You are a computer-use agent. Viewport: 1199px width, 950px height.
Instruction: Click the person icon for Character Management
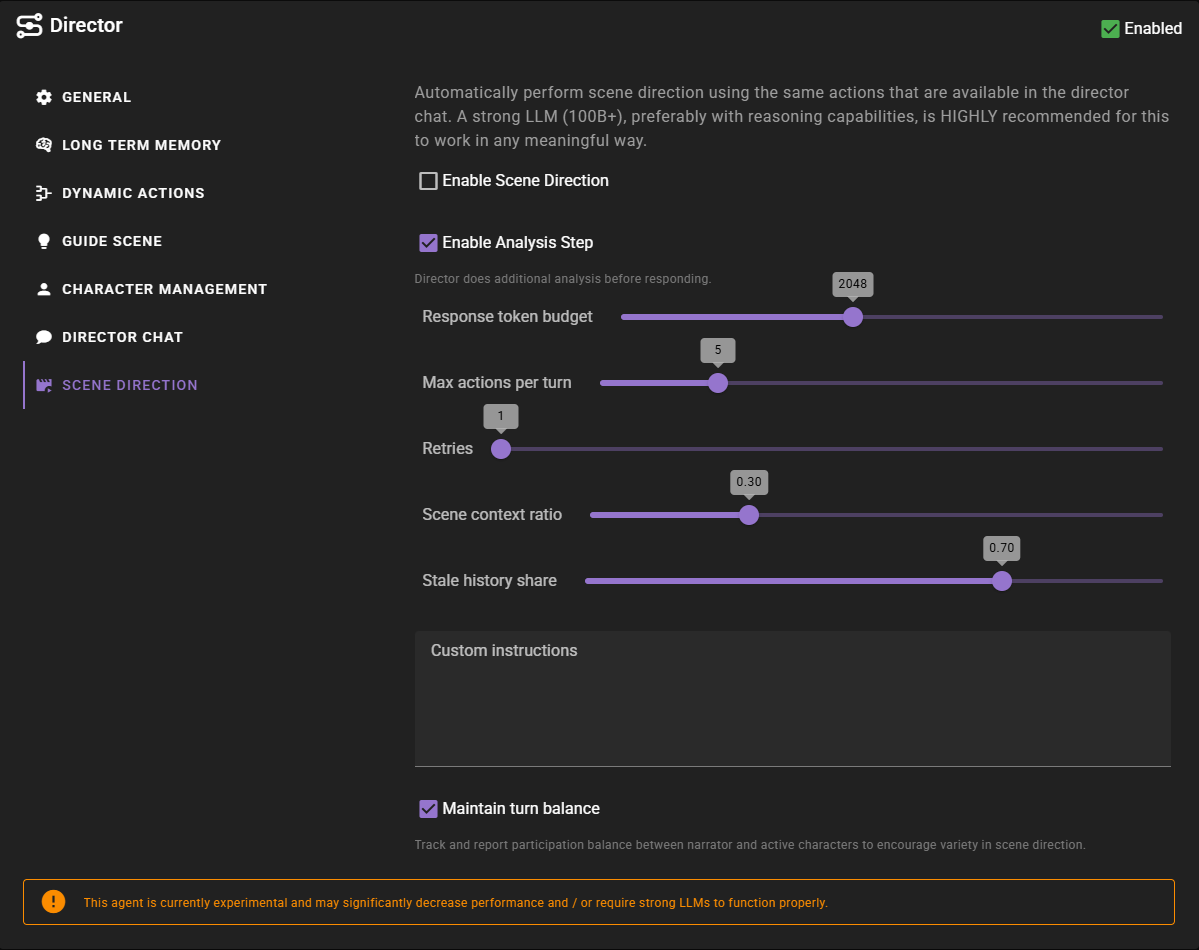[43, 289]
